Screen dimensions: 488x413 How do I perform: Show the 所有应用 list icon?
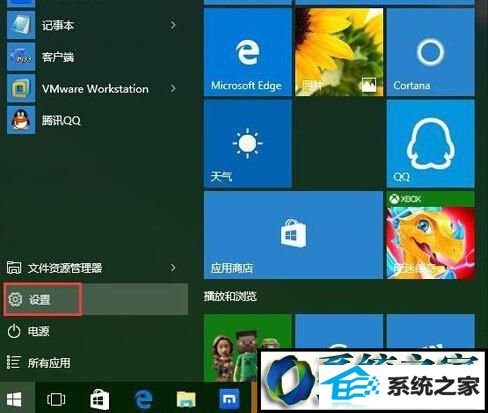coord(14,362)
